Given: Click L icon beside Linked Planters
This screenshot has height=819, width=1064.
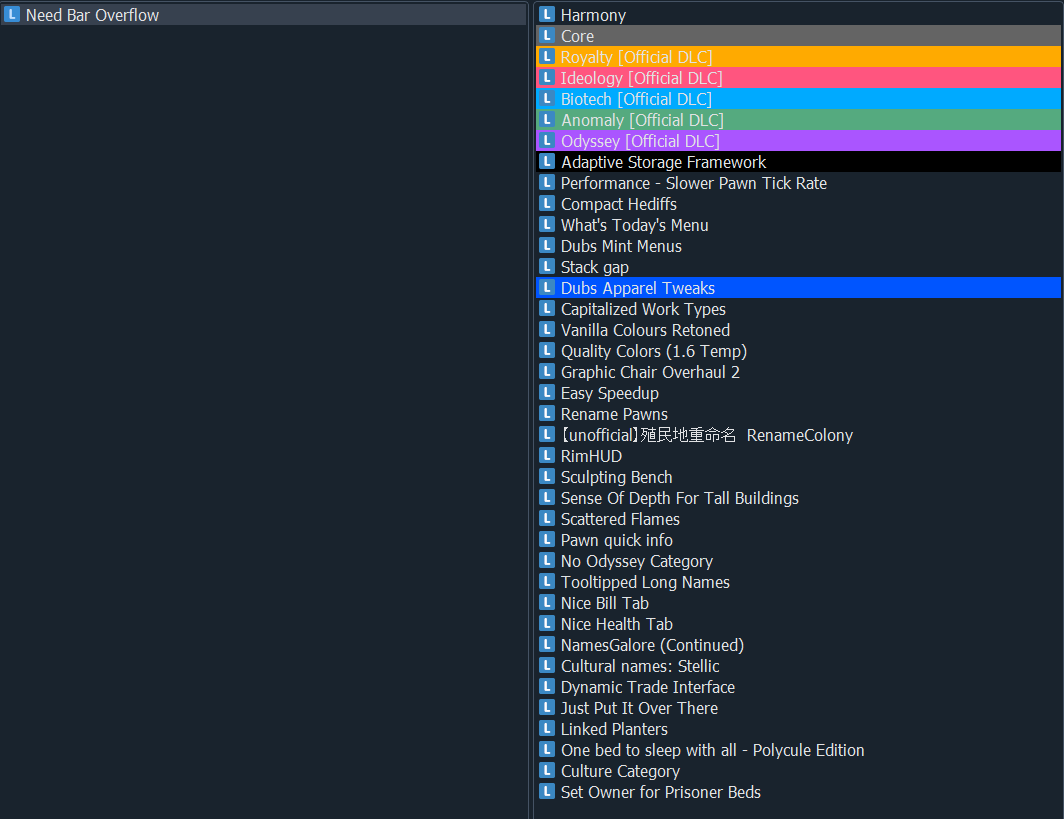Looking at the screenshot, I should pyautogui.click(x=547, y=729).
